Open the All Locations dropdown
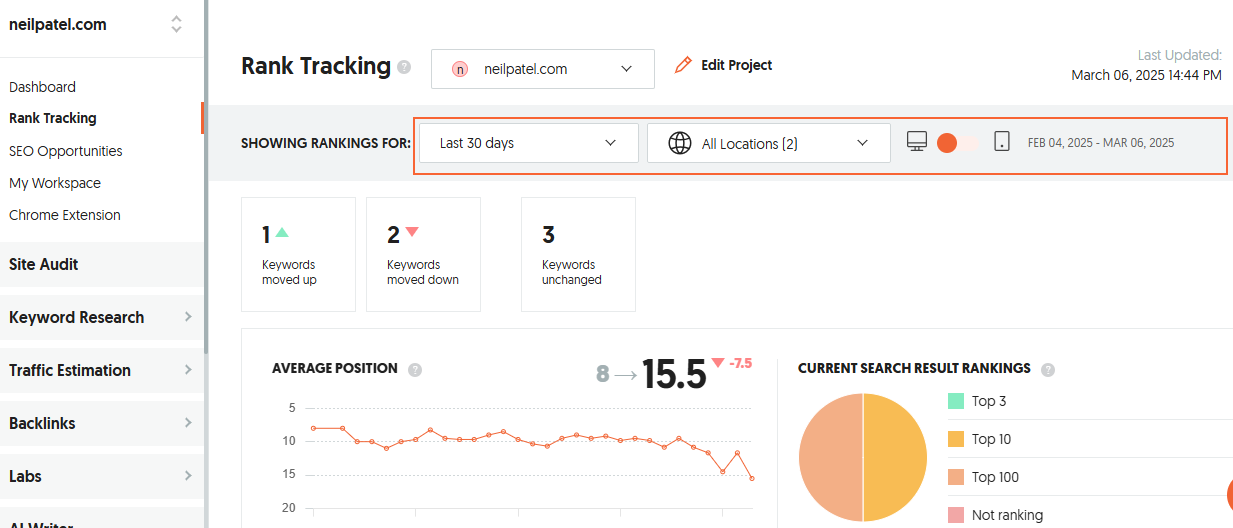This screenshot has height=528, width=1233. pos(768,143)
